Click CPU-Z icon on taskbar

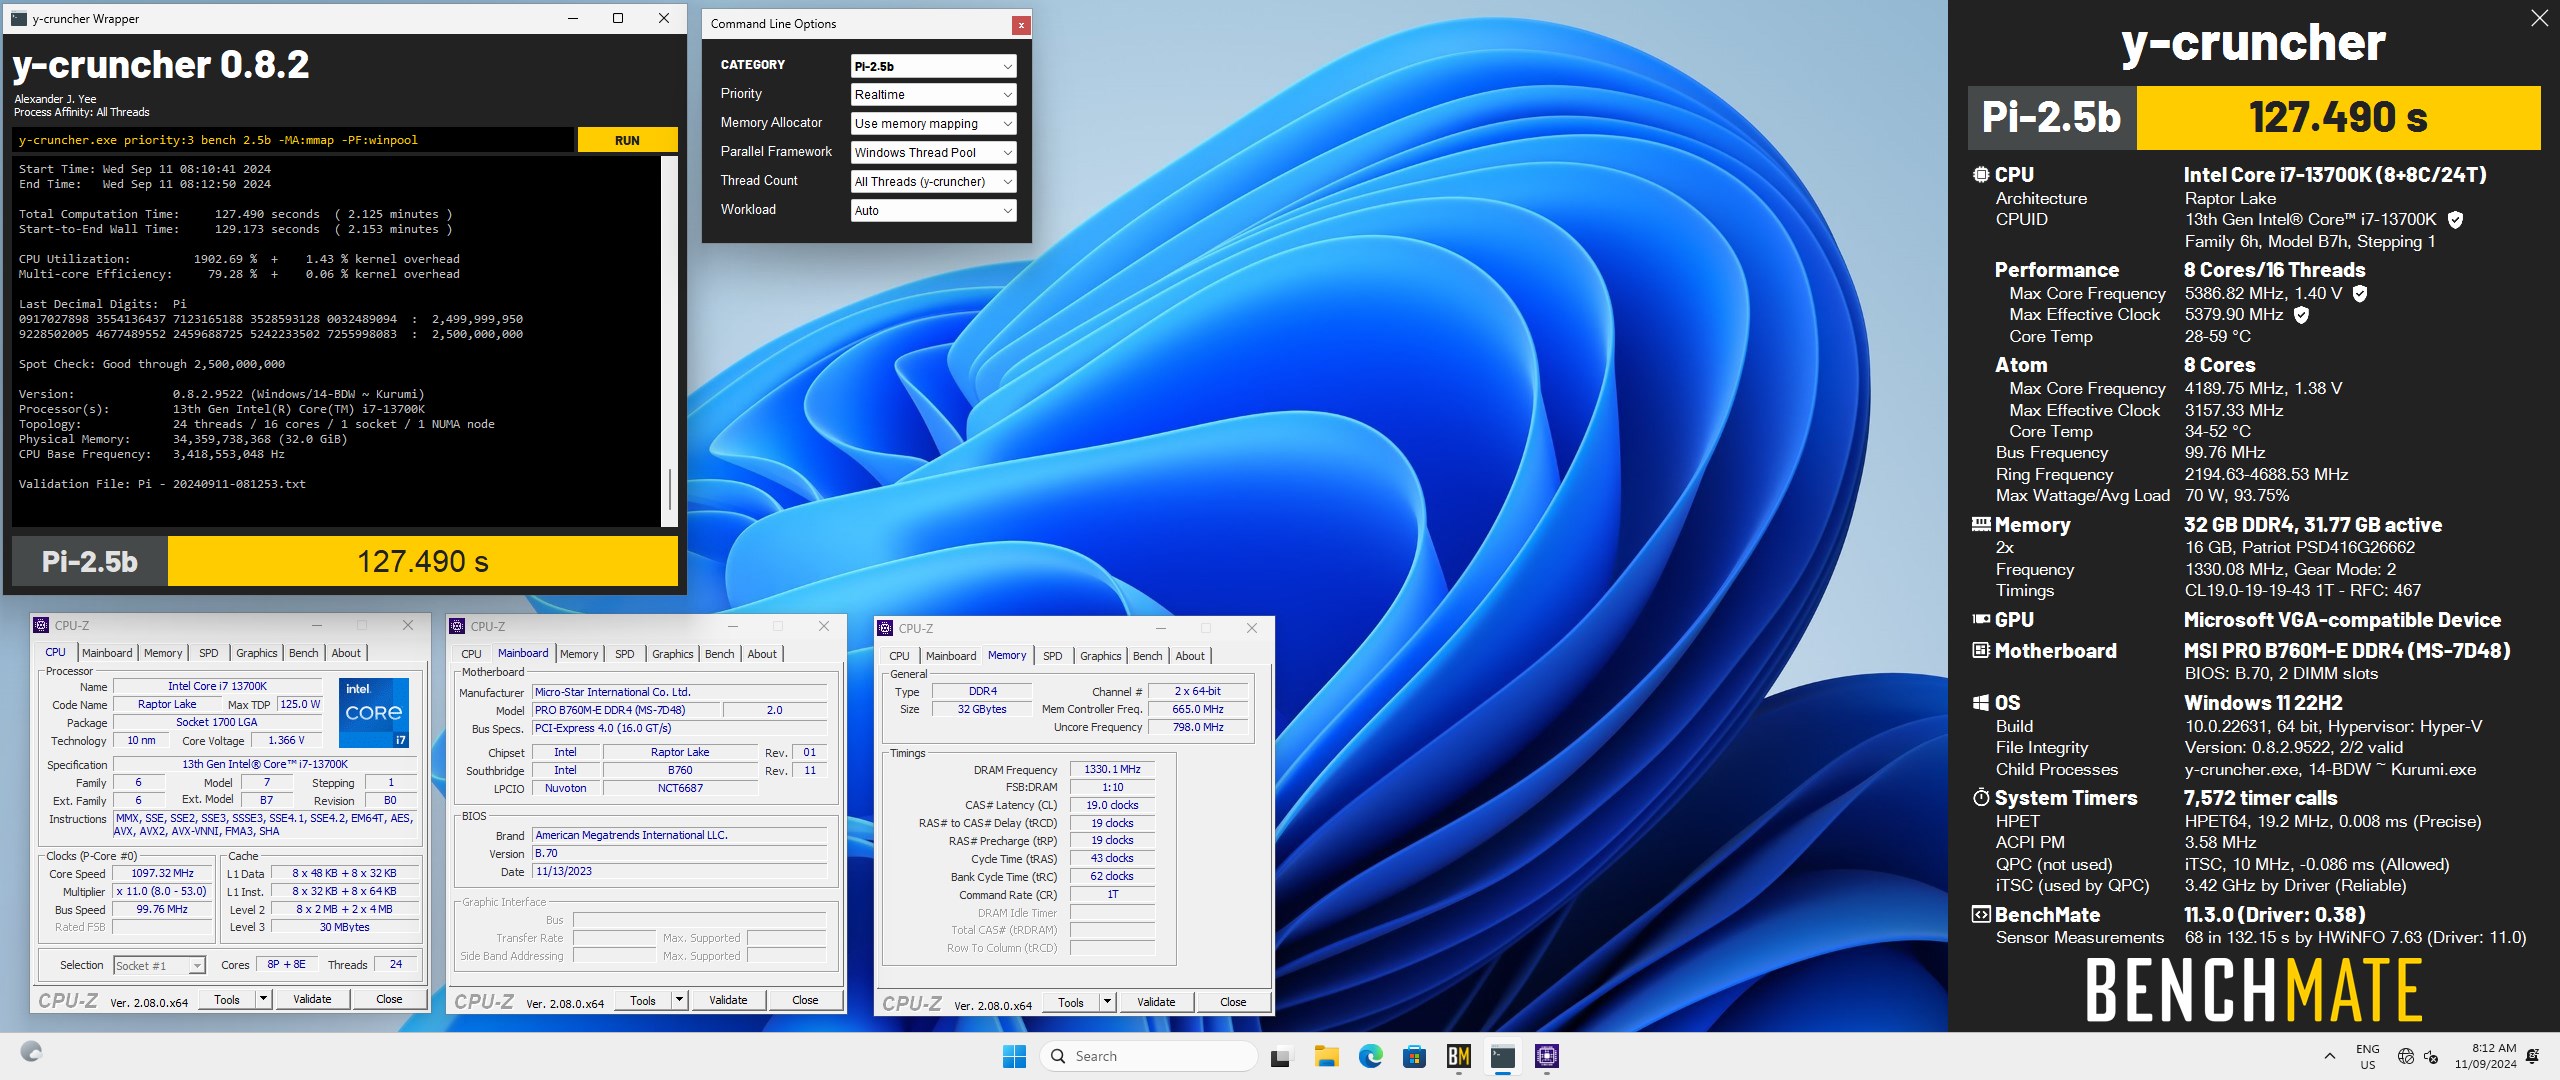(1547, 1056)
